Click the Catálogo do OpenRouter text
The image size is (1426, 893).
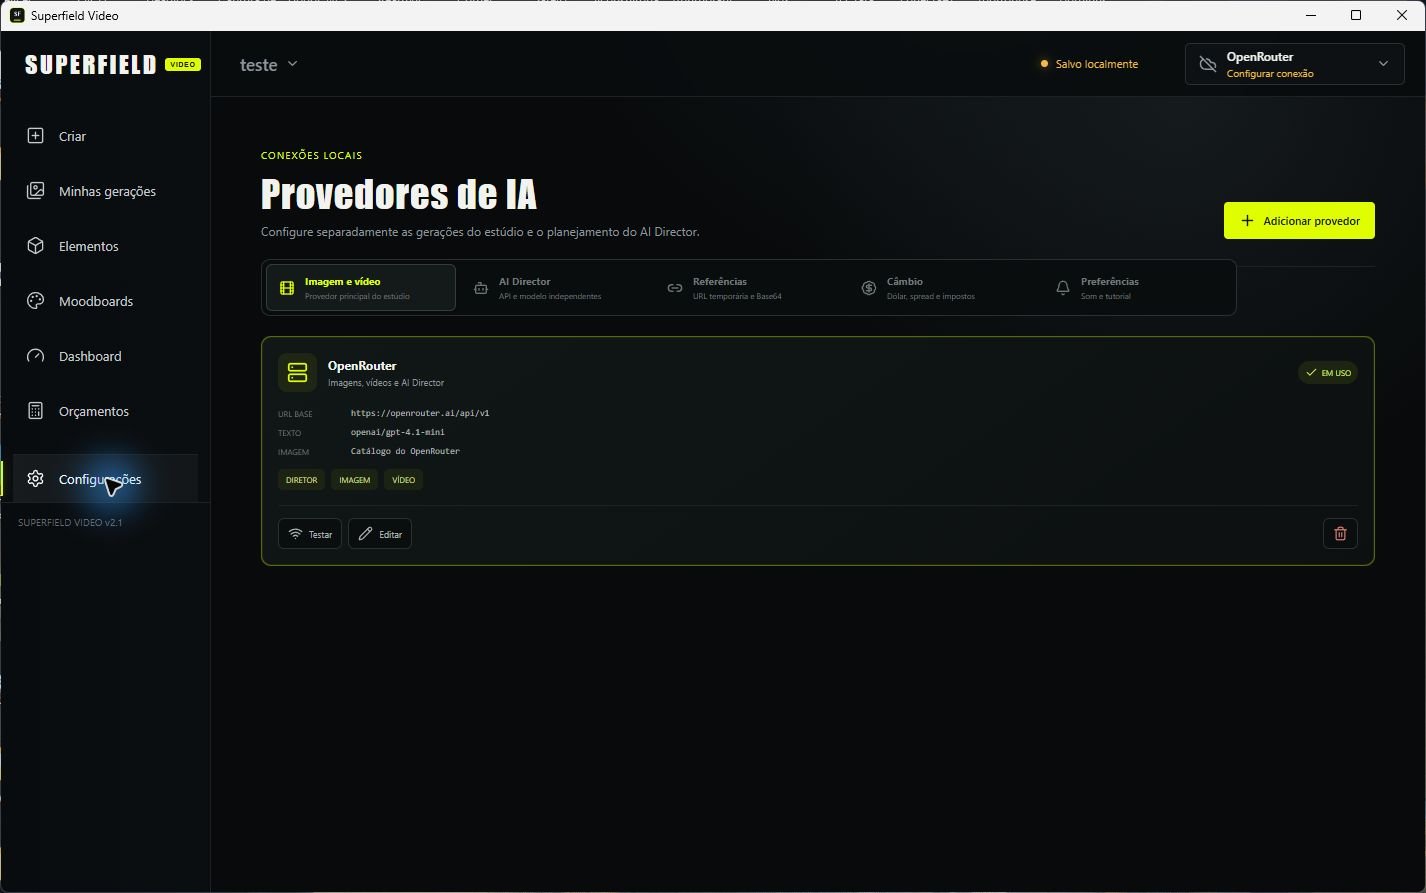coord(405,451)
